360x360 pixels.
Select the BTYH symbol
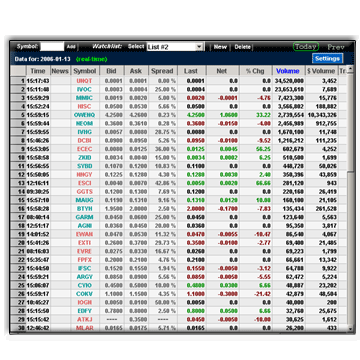point(84,209)
